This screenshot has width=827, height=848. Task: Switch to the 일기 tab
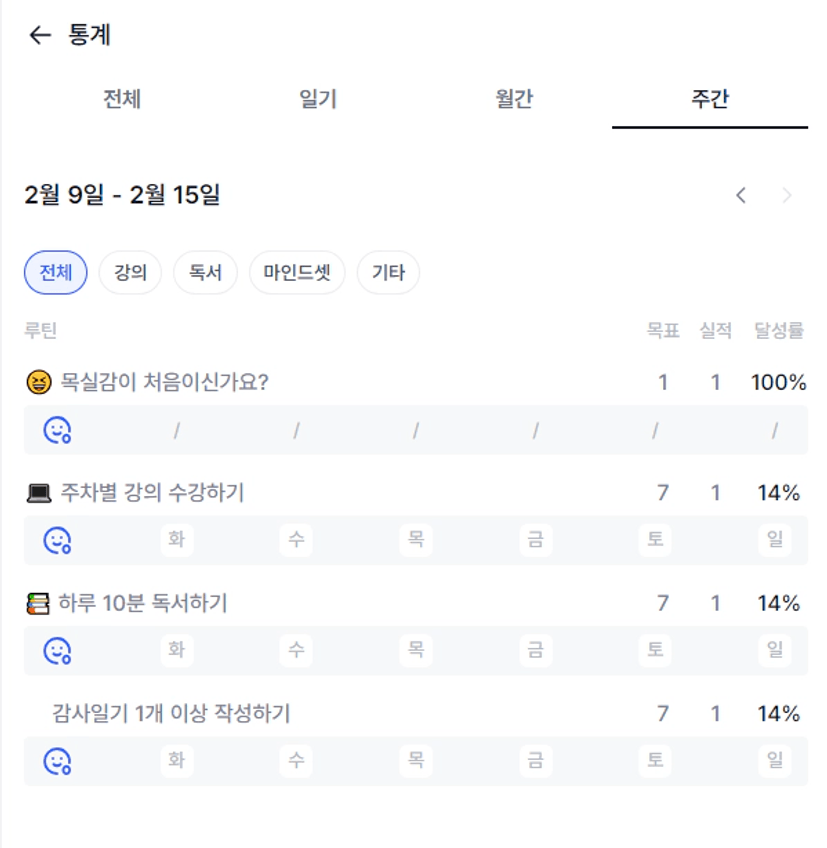click(x=318, y=99)
